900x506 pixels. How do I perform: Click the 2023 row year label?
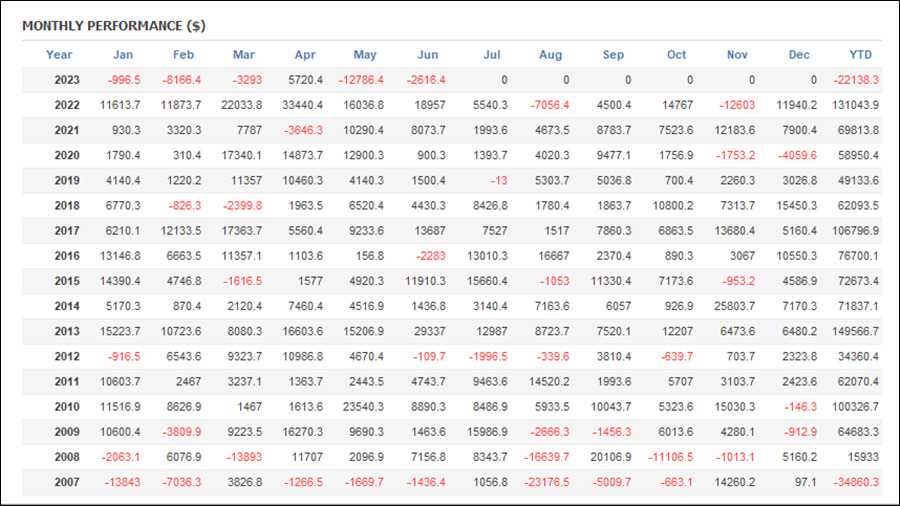point(67,80)
